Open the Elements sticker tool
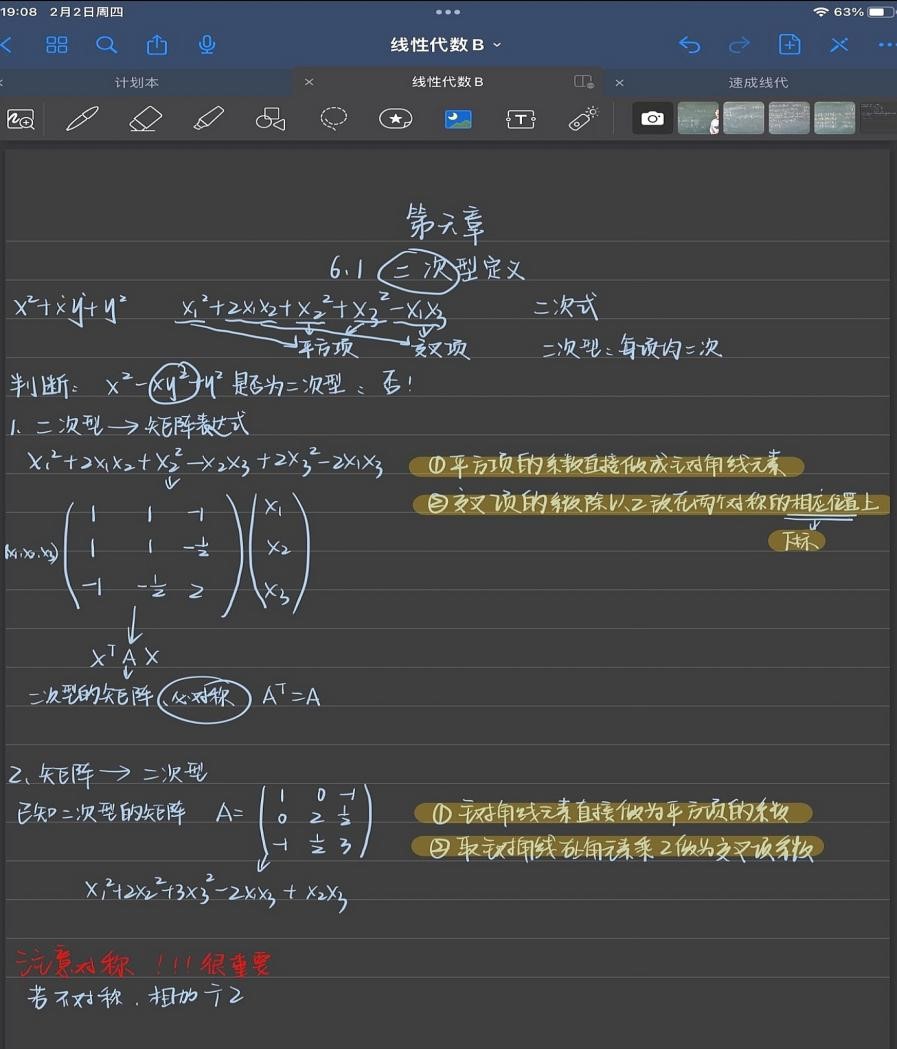This screenshot has width=897, height=1049. click(x=396, y=119)
